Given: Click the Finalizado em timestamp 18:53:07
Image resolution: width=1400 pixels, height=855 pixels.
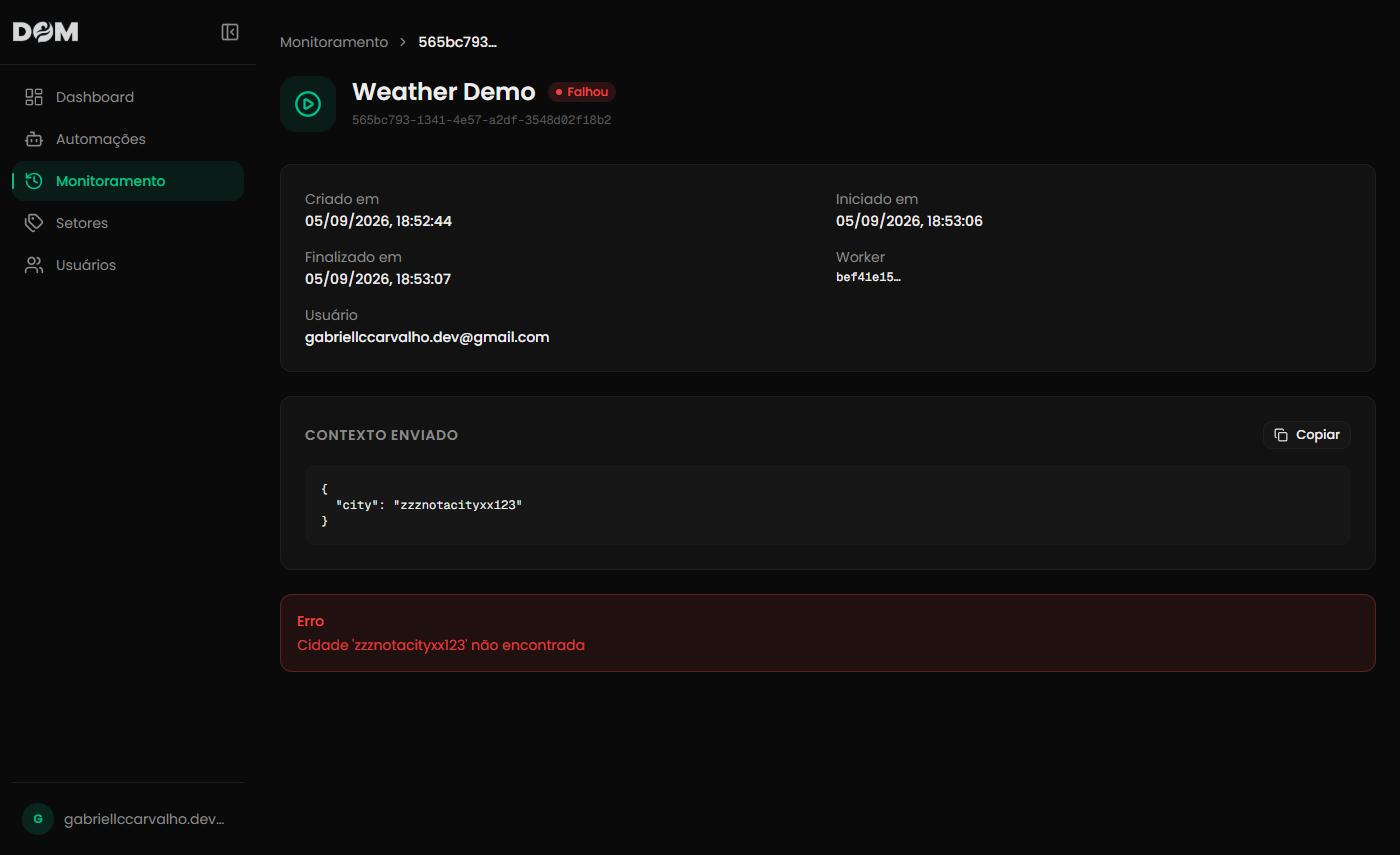Looking at the screenshot, I should pos(378,279).
